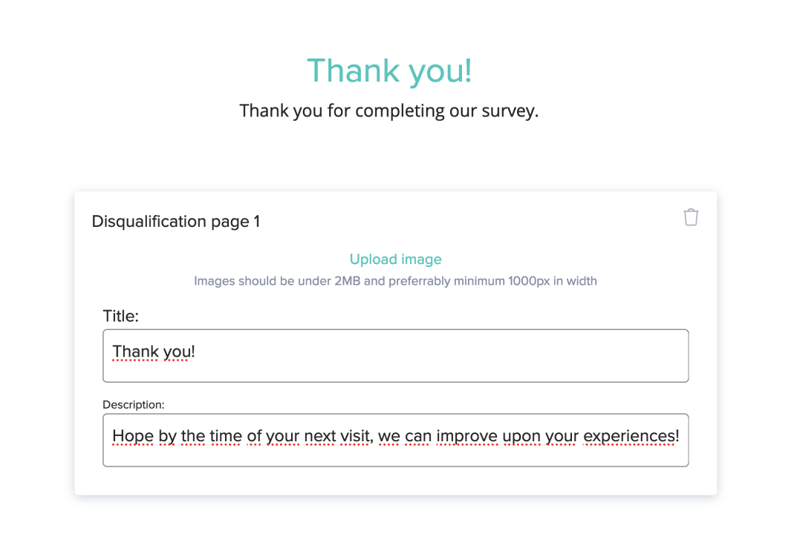Click the survey completion message text
The image size is (800, 534).
pos(389,111)
